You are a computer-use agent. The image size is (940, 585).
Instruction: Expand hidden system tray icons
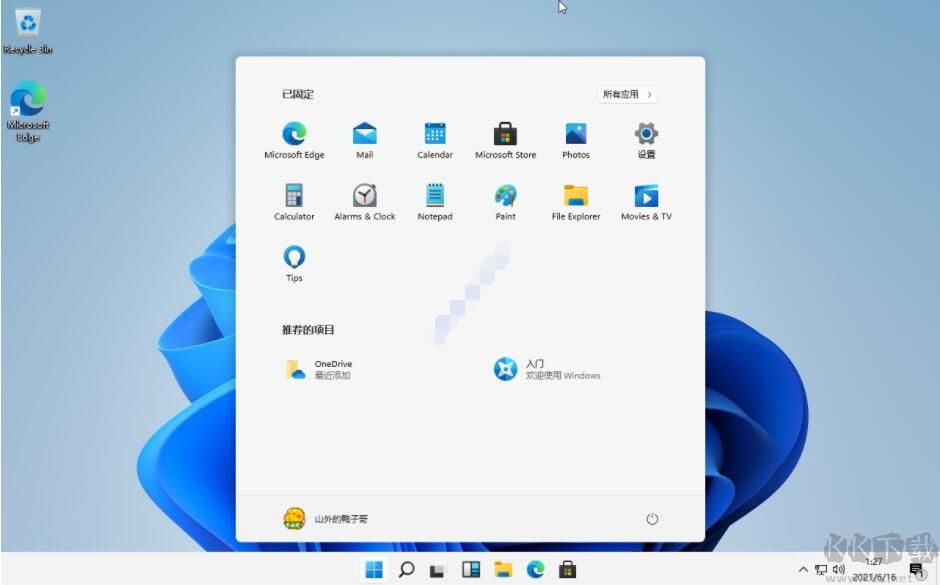tap(803, 569)
